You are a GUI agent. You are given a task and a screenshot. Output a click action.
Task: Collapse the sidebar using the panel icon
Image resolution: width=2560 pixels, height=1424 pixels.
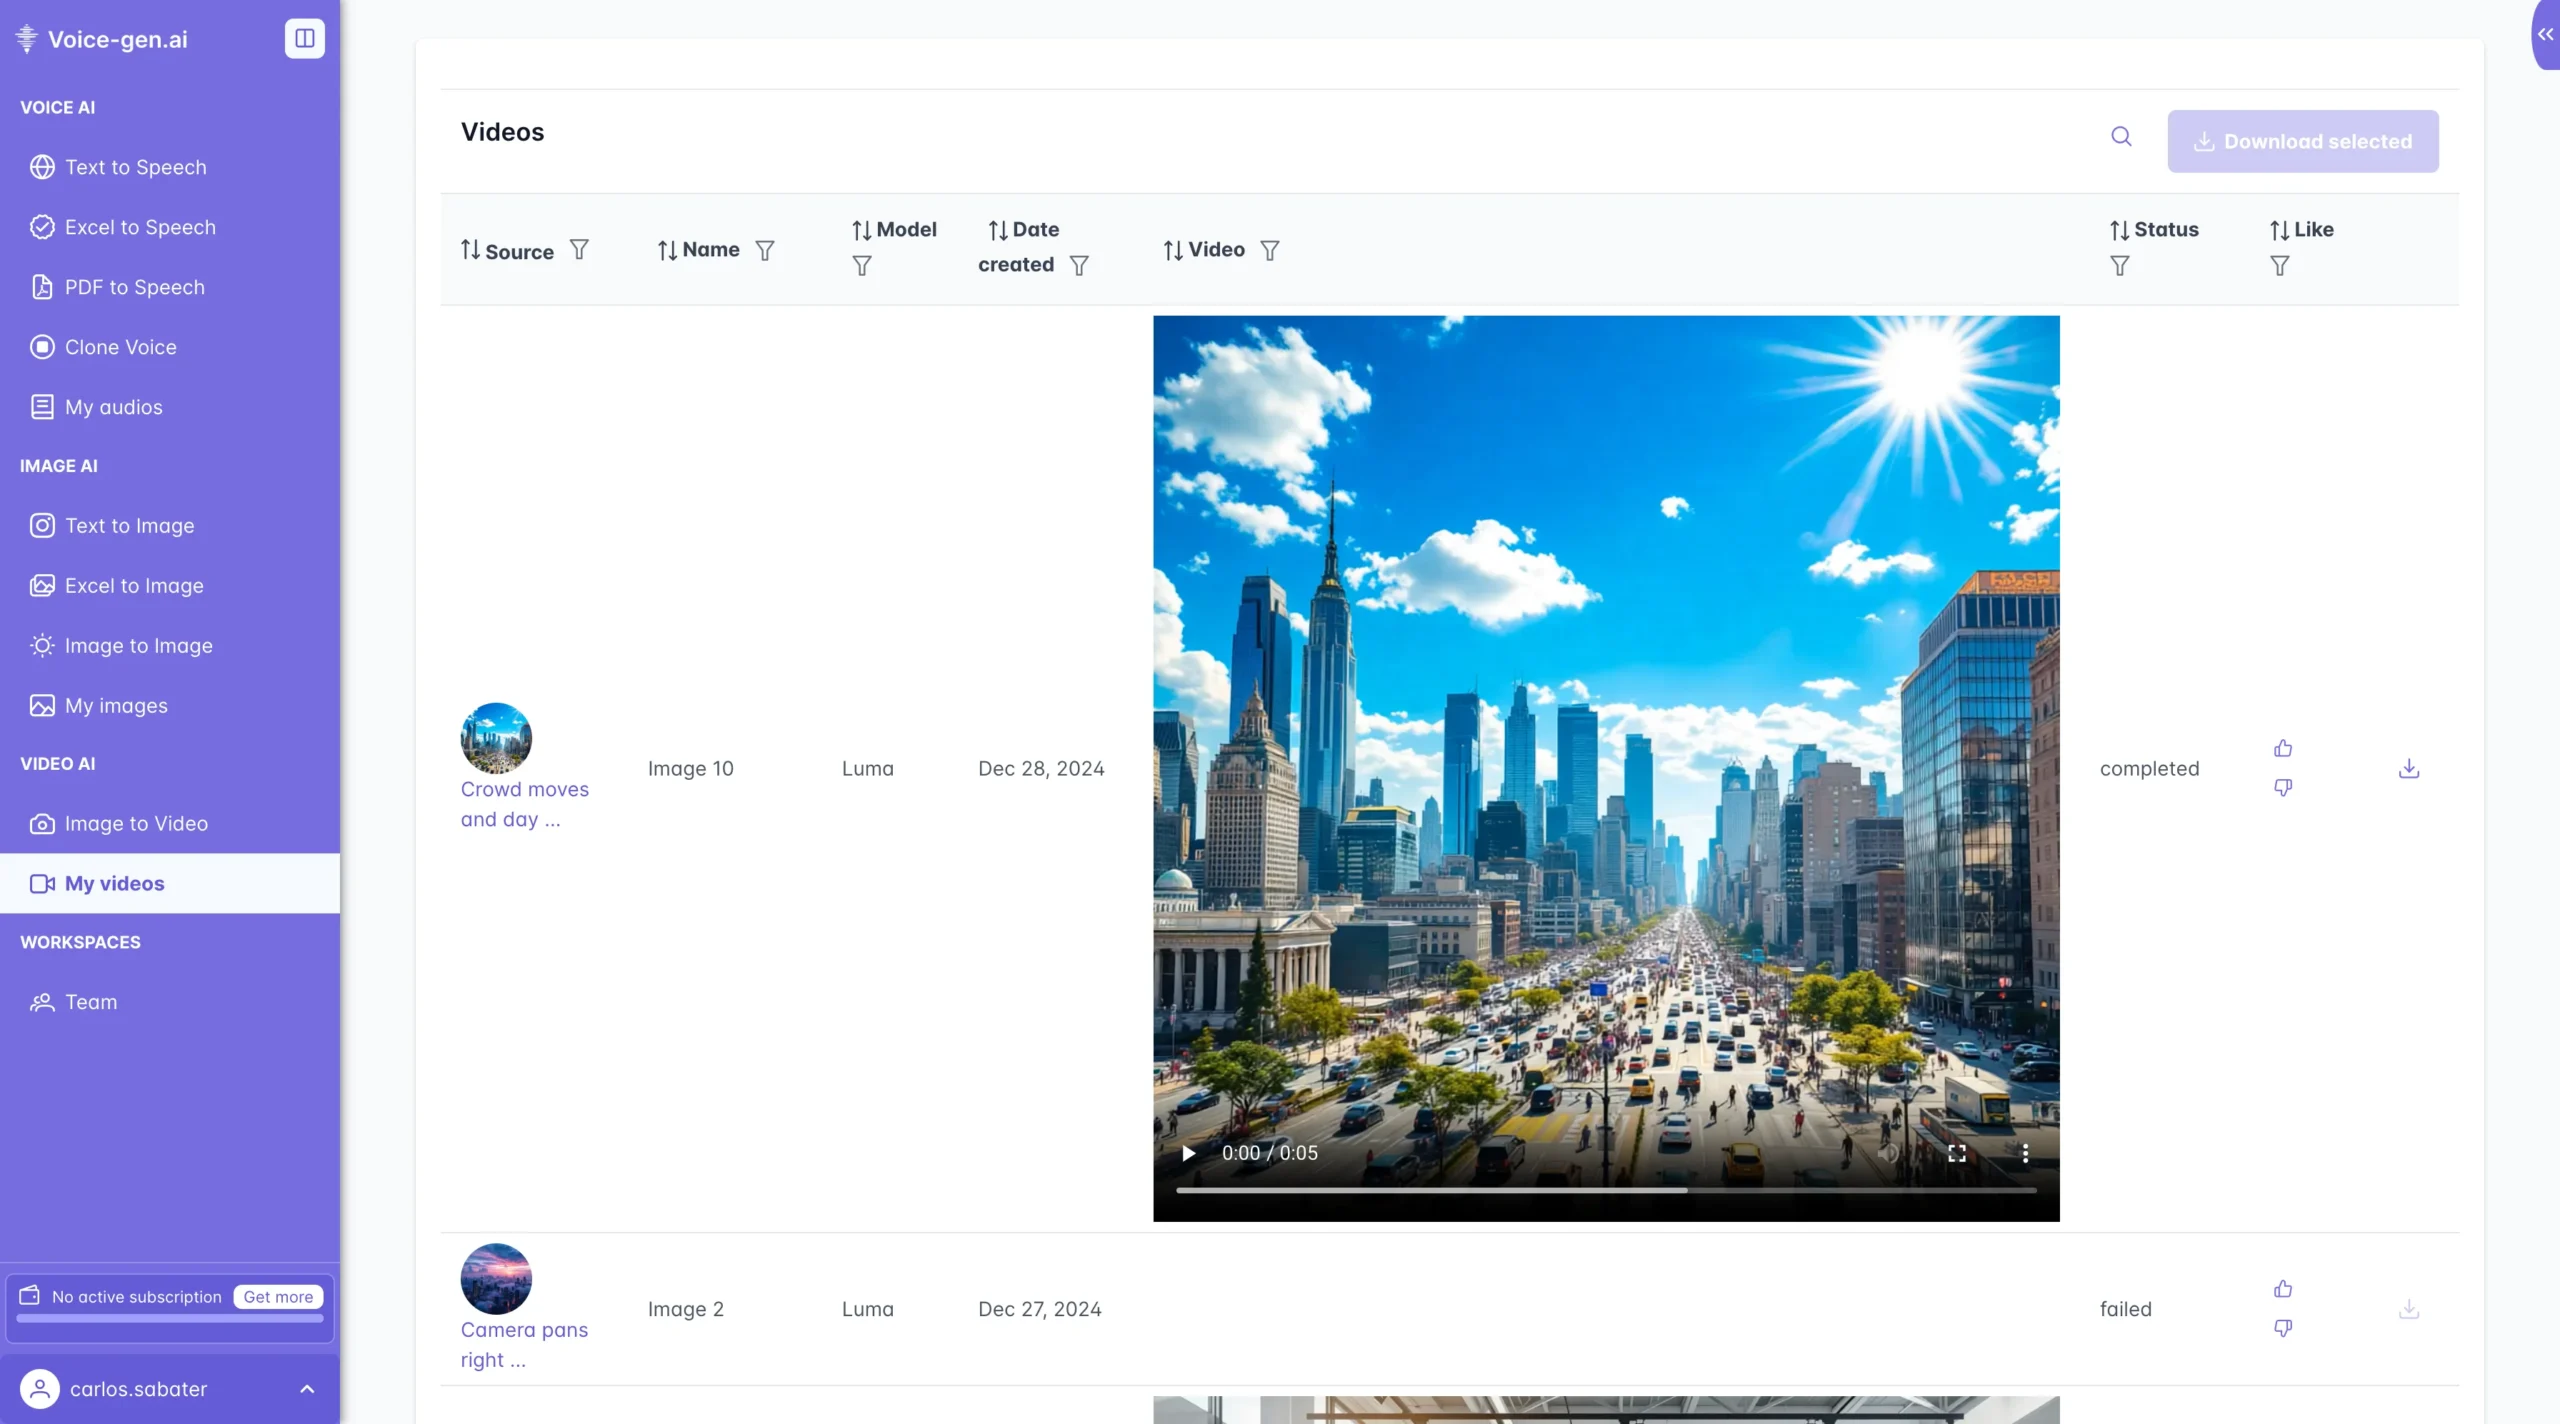(x=304, y=38)
